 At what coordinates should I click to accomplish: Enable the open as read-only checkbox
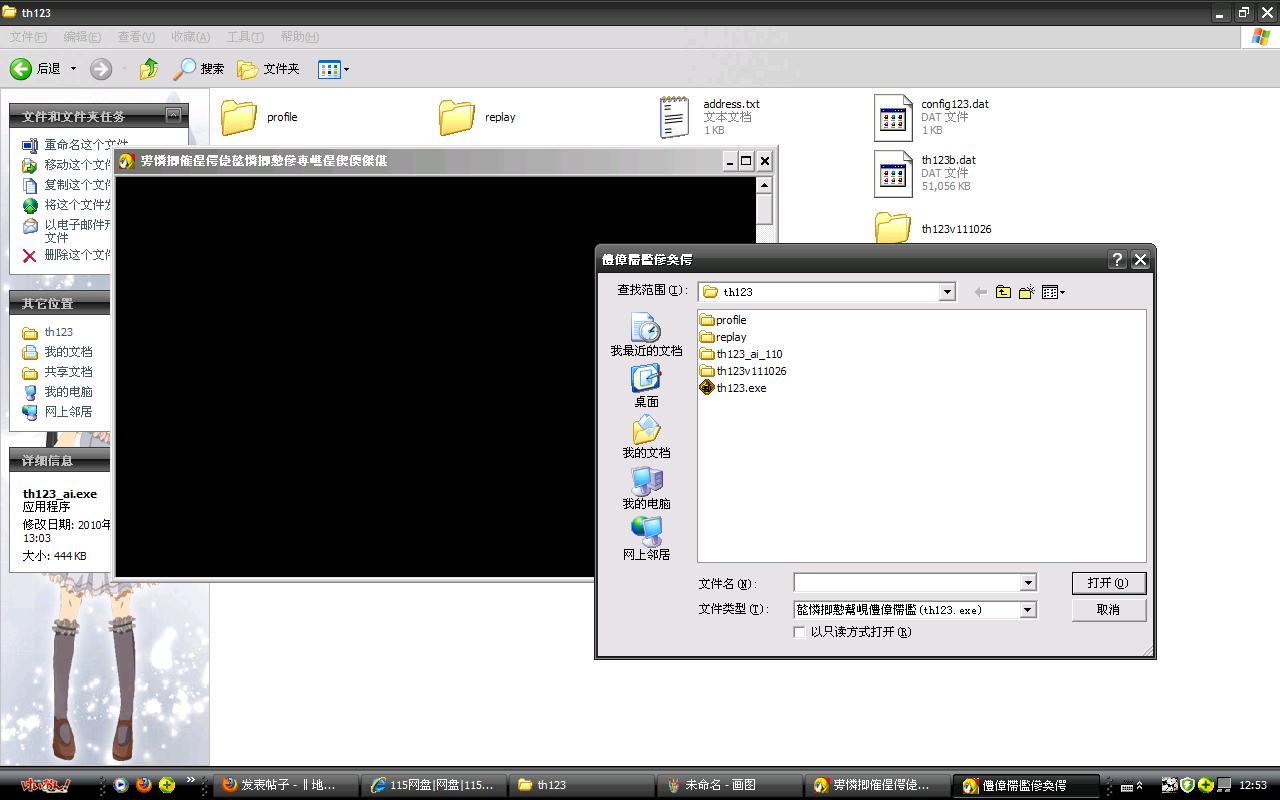799,632
